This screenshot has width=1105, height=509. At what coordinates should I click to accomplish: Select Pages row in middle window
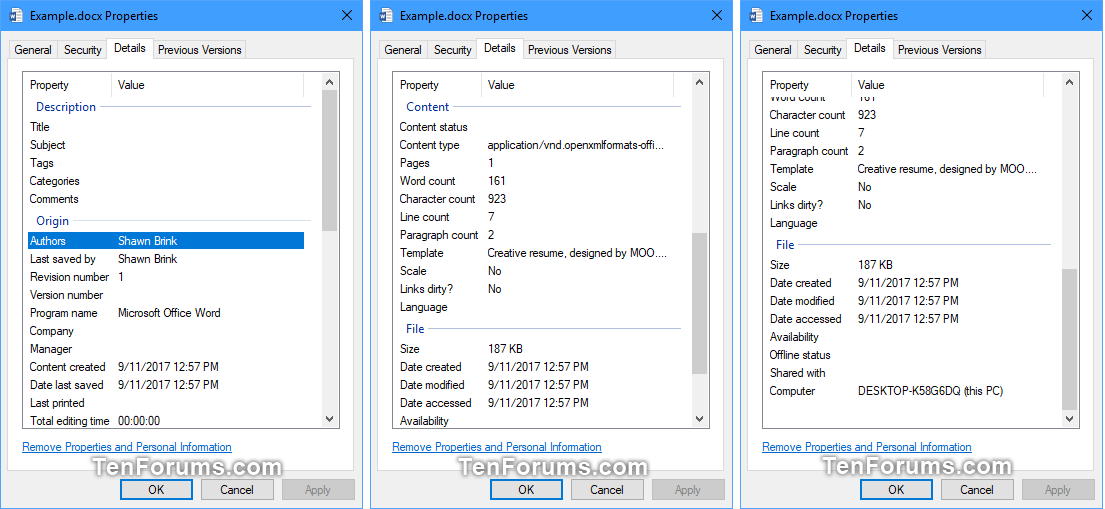(536, 163)
